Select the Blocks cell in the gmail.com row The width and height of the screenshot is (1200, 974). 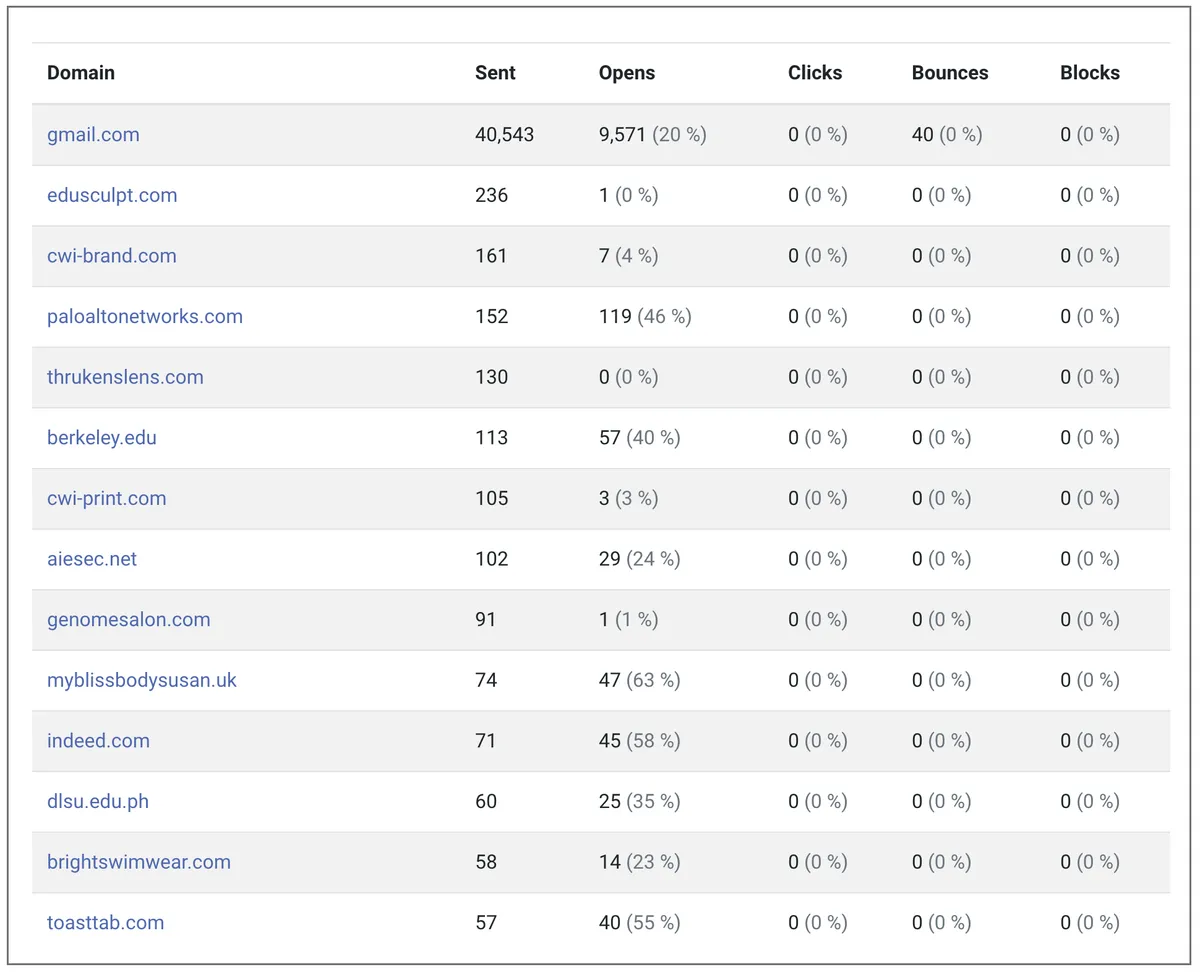coord(1090,134)
